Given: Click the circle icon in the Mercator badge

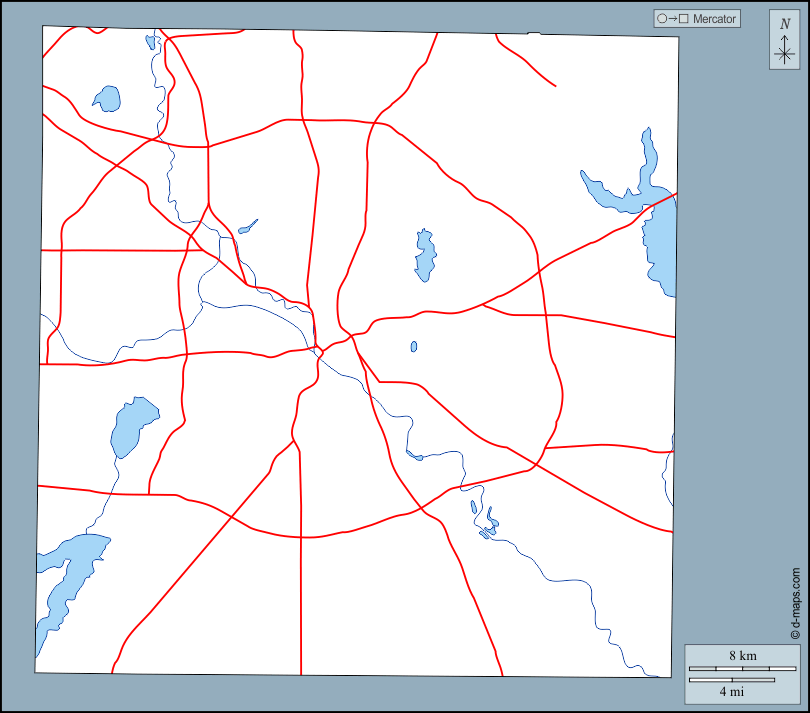Looking at the screenshot, I should pos(662,19).
